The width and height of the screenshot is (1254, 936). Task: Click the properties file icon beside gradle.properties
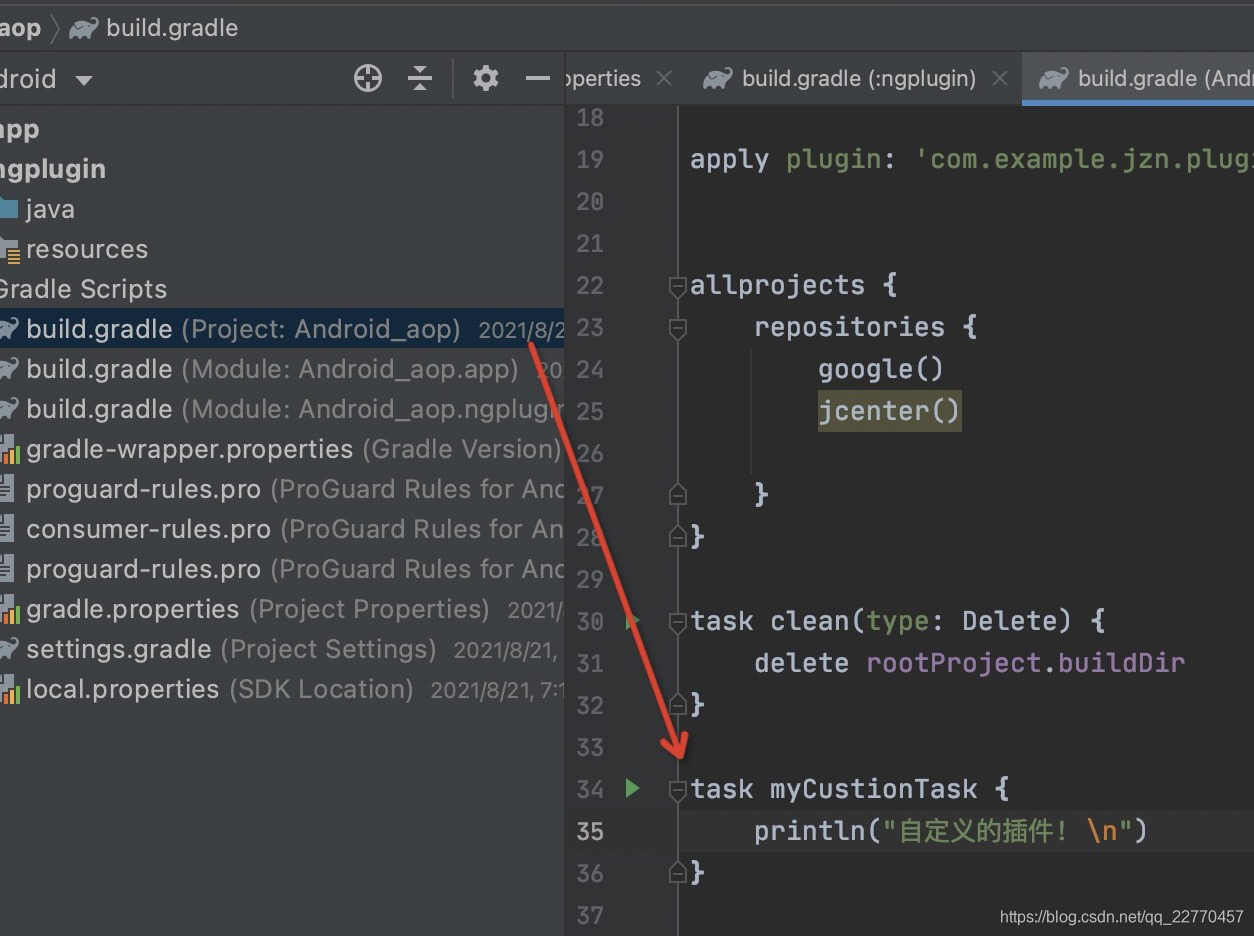[12, 609]
